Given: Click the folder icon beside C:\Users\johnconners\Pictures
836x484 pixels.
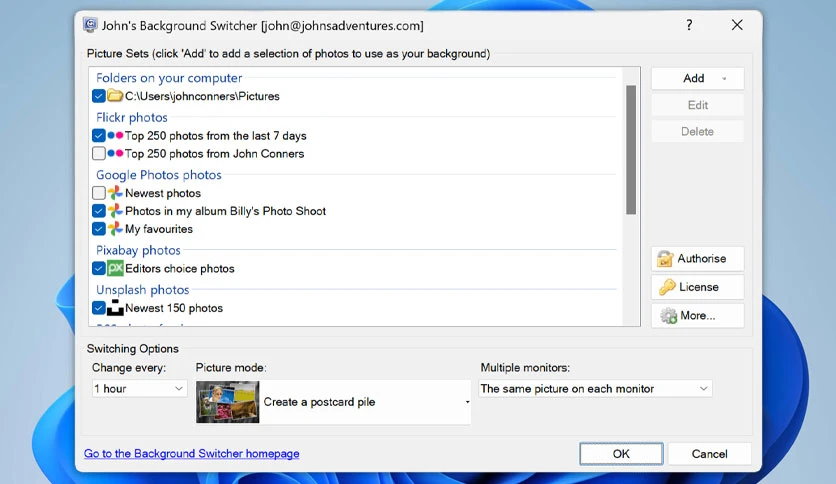Looking at the screenshot, I should pos(115,96).
